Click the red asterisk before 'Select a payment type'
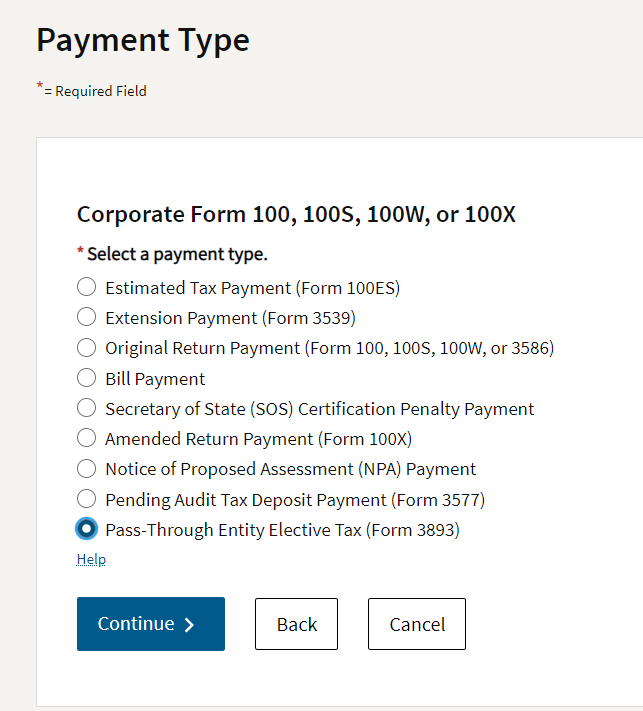 (80, 251)
